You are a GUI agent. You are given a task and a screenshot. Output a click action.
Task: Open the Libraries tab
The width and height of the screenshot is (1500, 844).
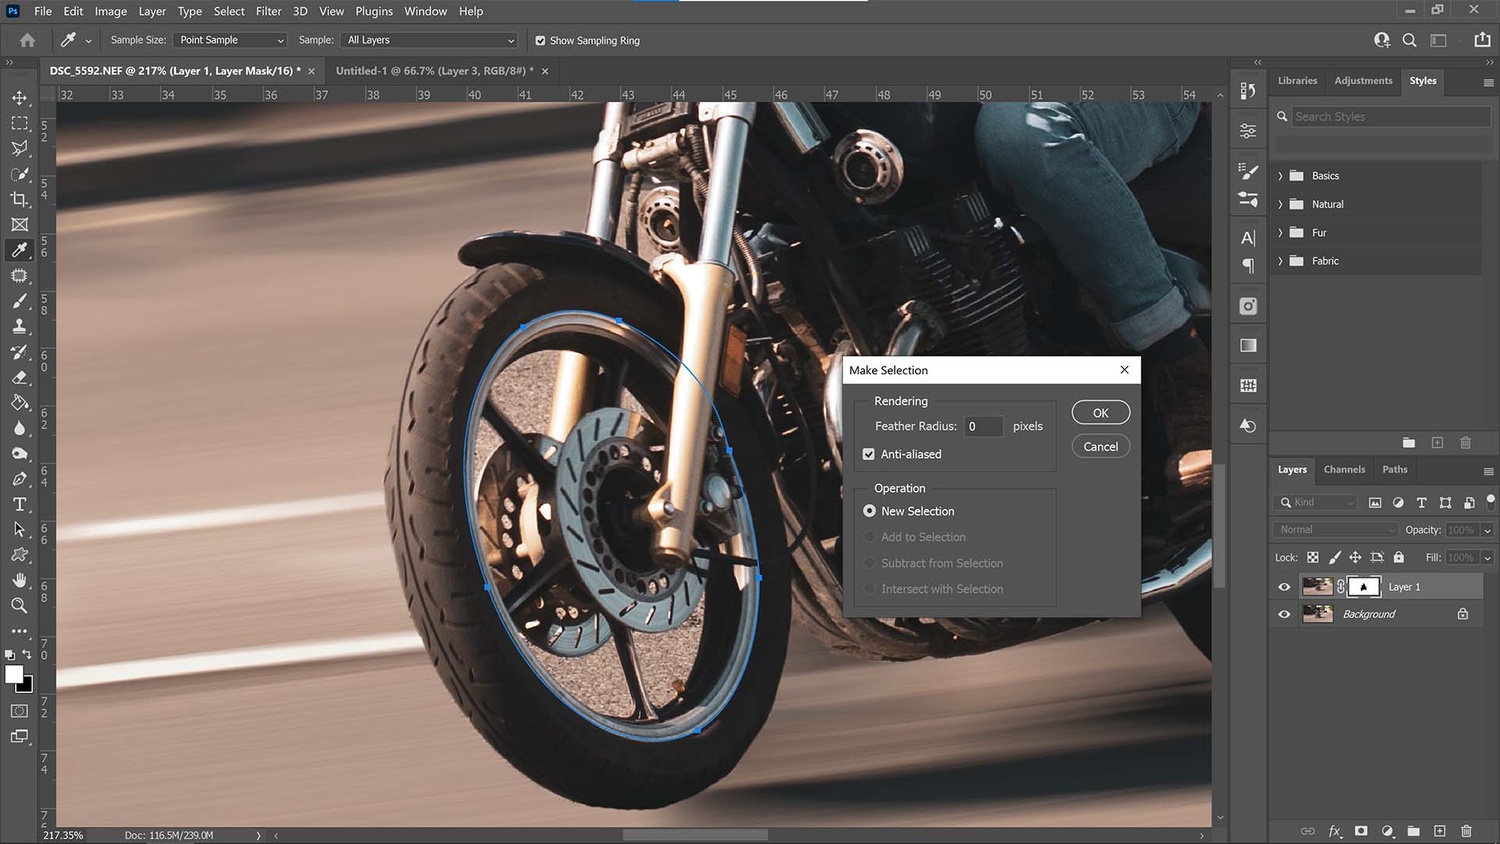tap(1297, 81)
